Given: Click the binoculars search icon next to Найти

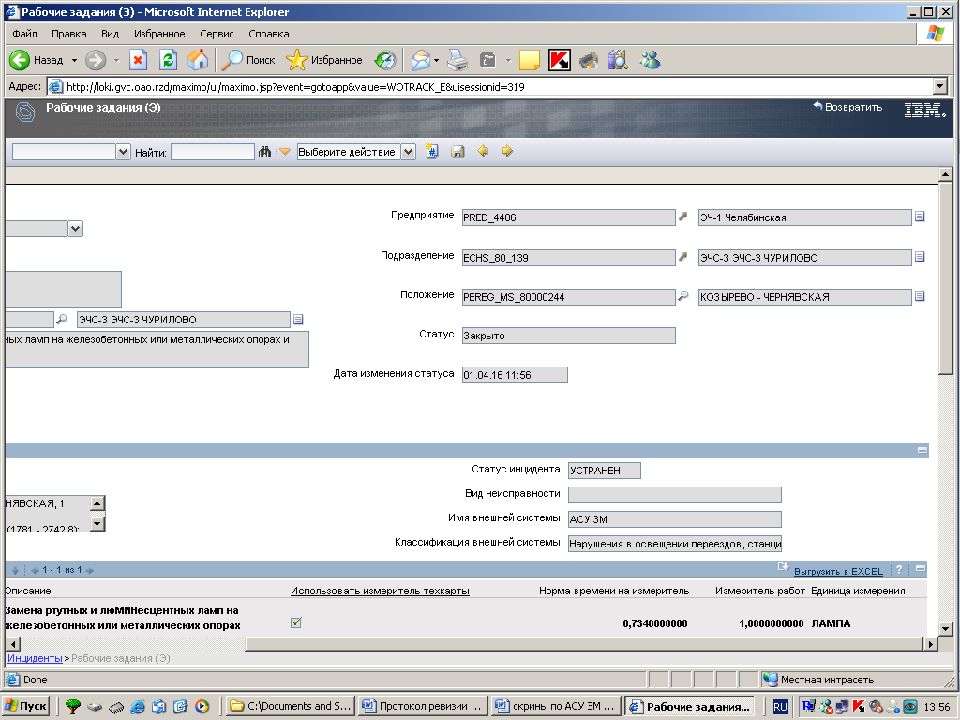Looking at the screenshot, I should (x=264, y=152).
